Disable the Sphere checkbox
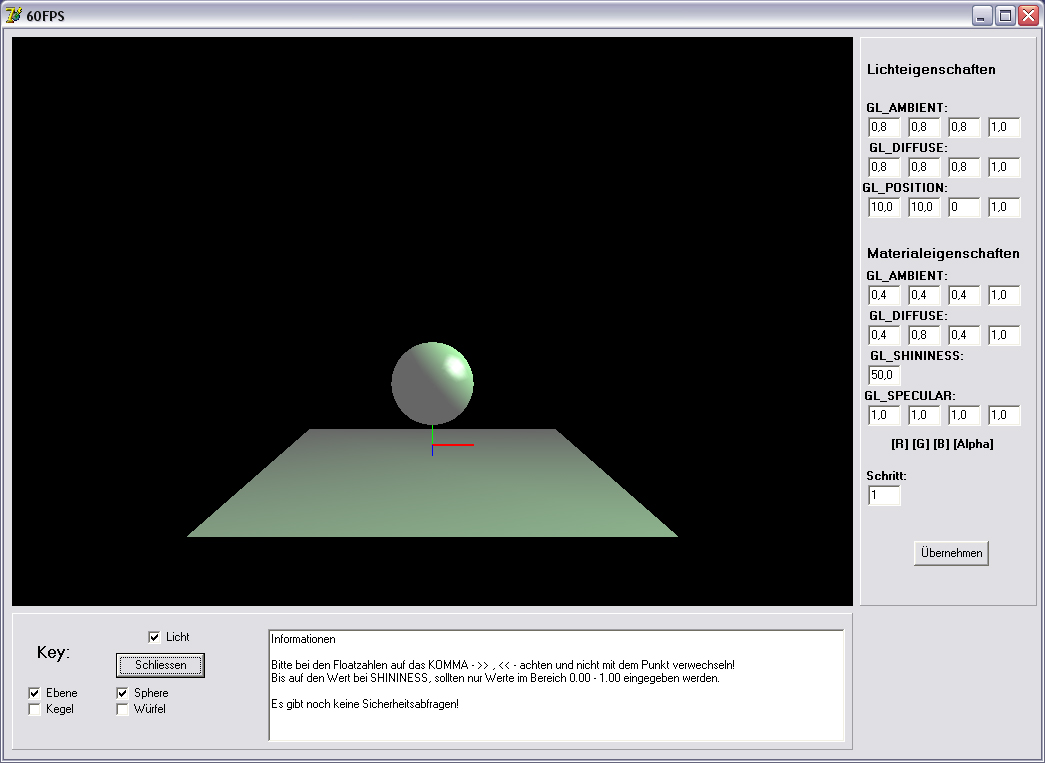This screenshot has height=763, width=1045. coord(123,693)
